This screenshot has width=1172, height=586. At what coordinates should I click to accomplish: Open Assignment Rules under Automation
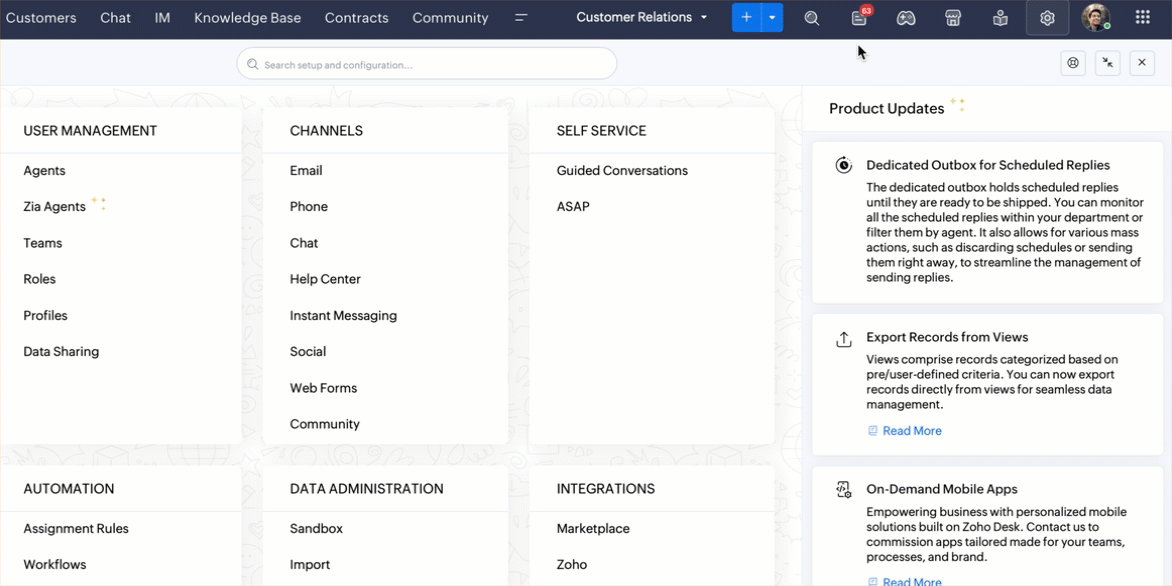coord(76,529)
